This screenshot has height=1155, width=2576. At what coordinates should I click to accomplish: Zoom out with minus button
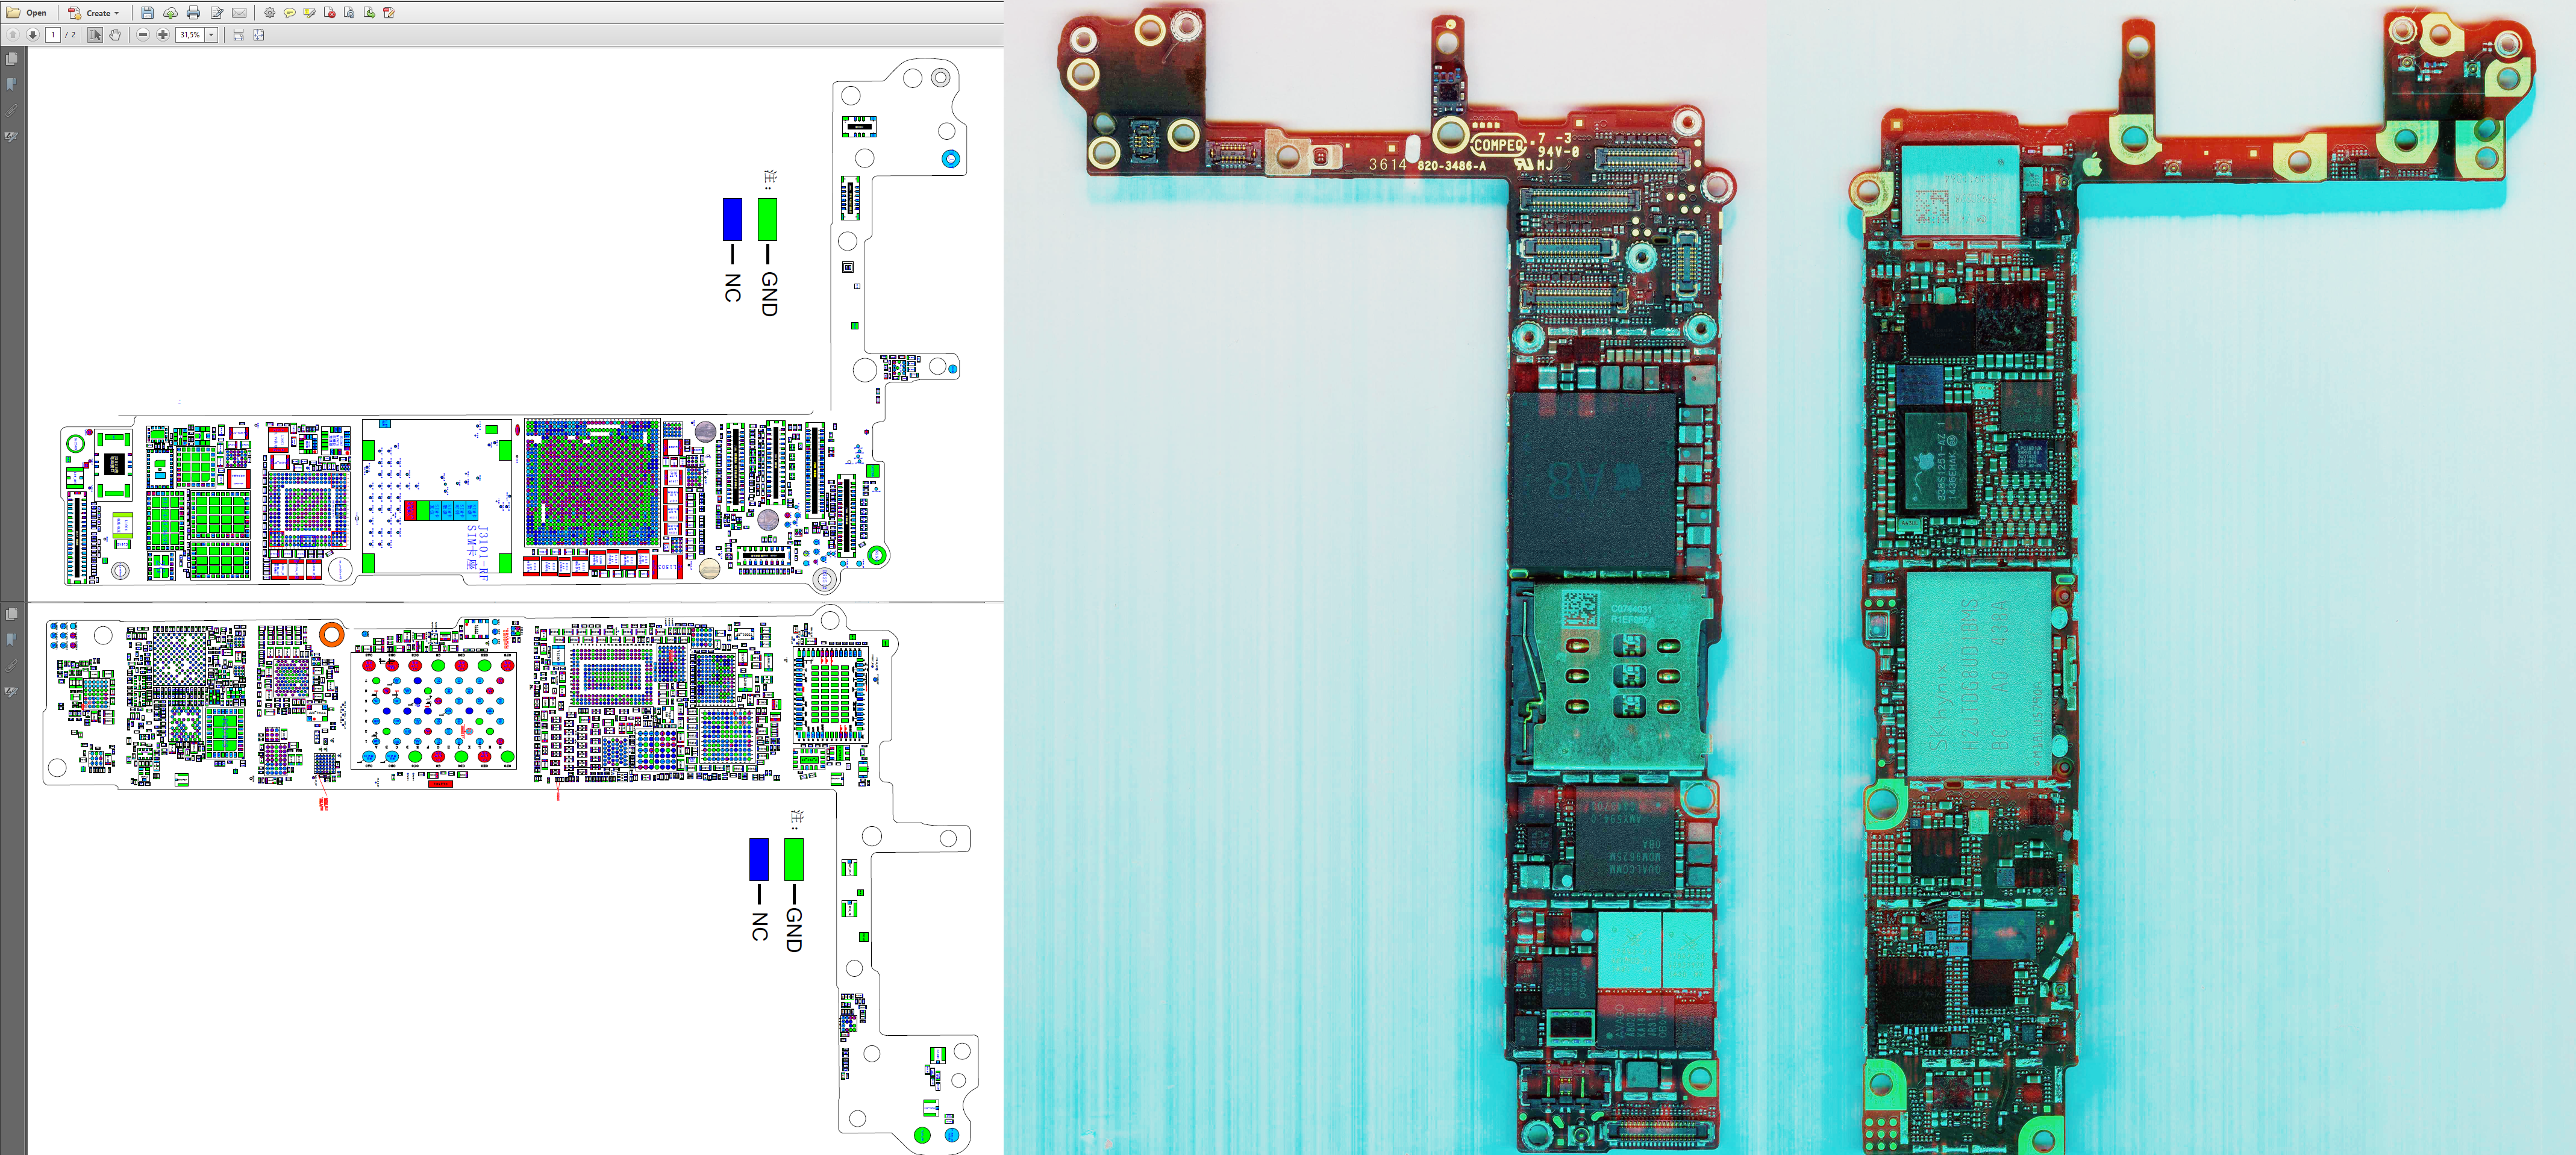pos(143,35)
